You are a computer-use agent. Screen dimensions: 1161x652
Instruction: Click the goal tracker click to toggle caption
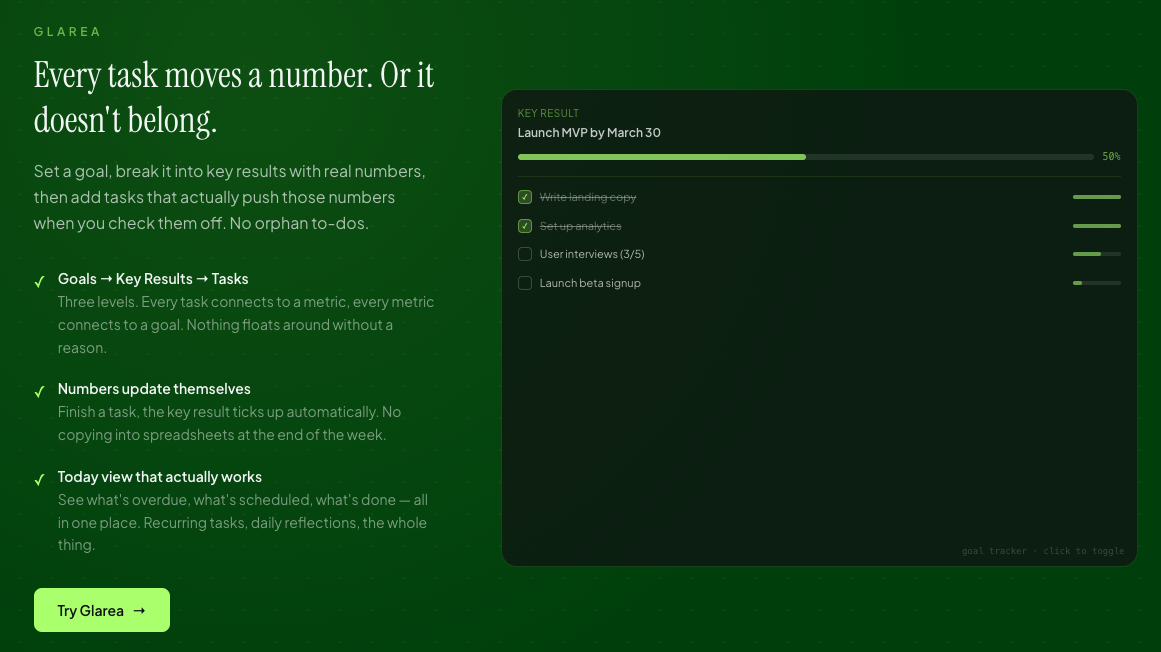[1043, 551]
